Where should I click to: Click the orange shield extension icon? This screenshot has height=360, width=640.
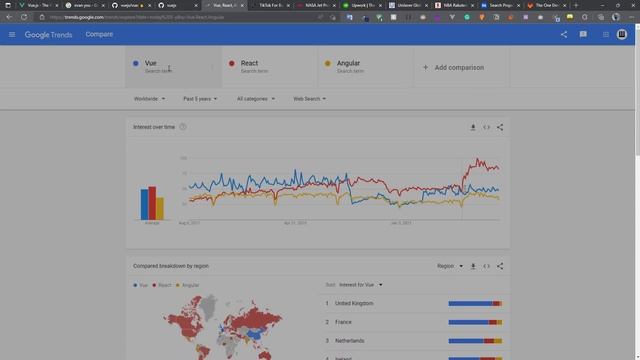point(482,17)
